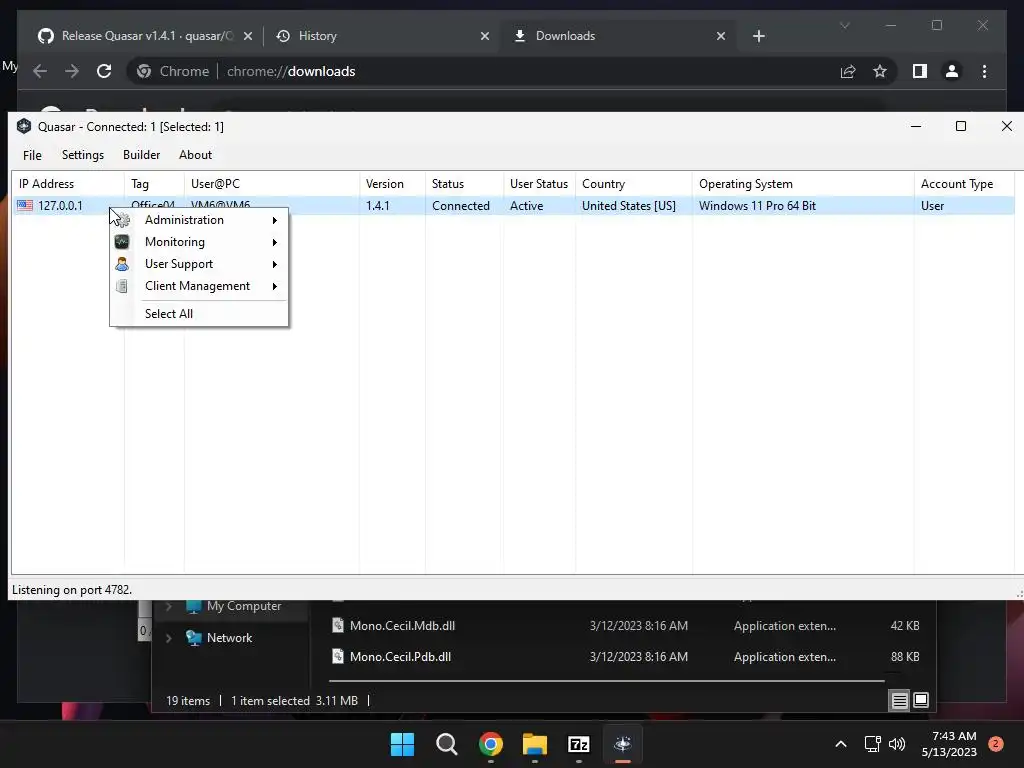Click the Connected status cell
This screenshot has width=1024, height=768.
pos(460,206)
